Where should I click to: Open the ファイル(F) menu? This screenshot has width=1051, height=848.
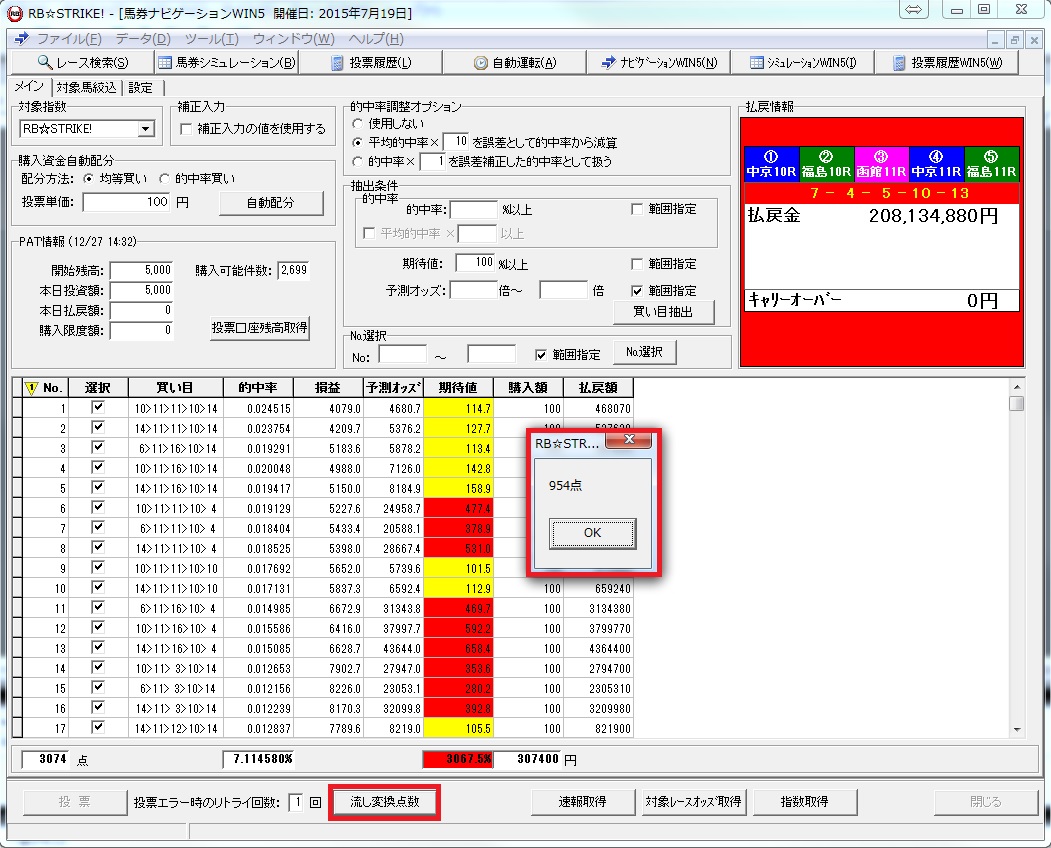[69, 38]
